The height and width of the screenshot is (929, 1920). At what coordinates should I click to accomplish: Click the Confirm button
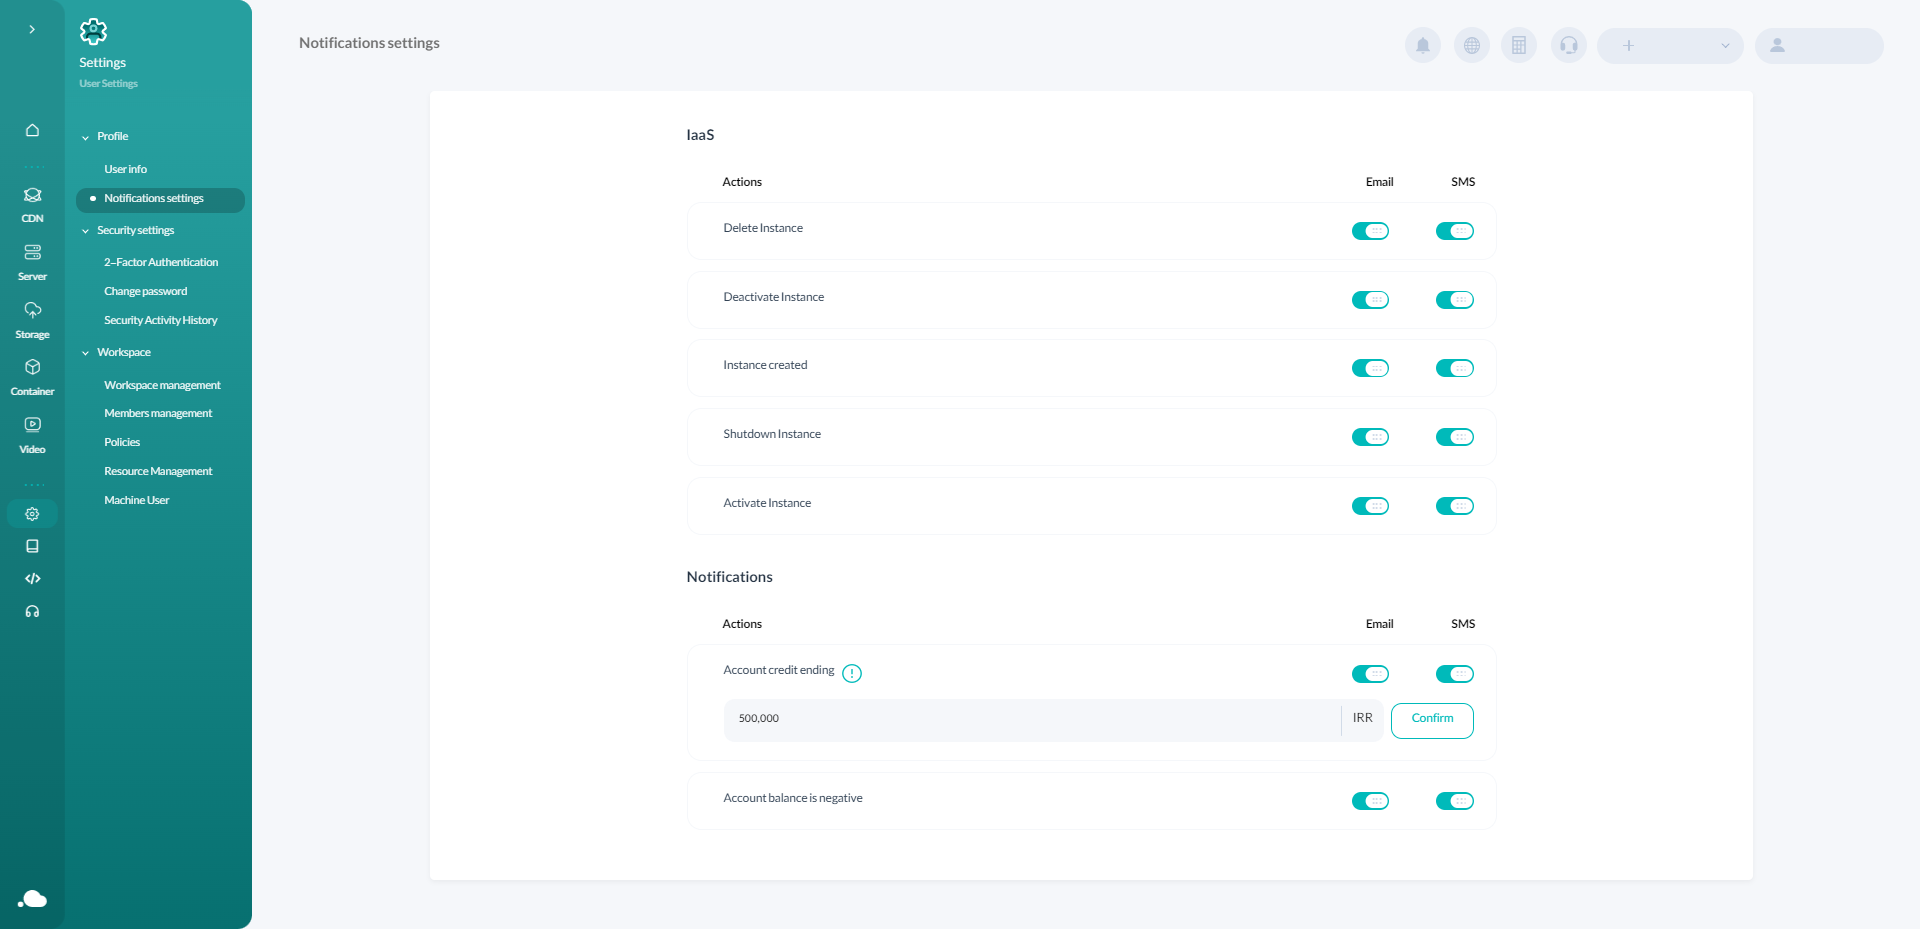tap(1432, 720)
